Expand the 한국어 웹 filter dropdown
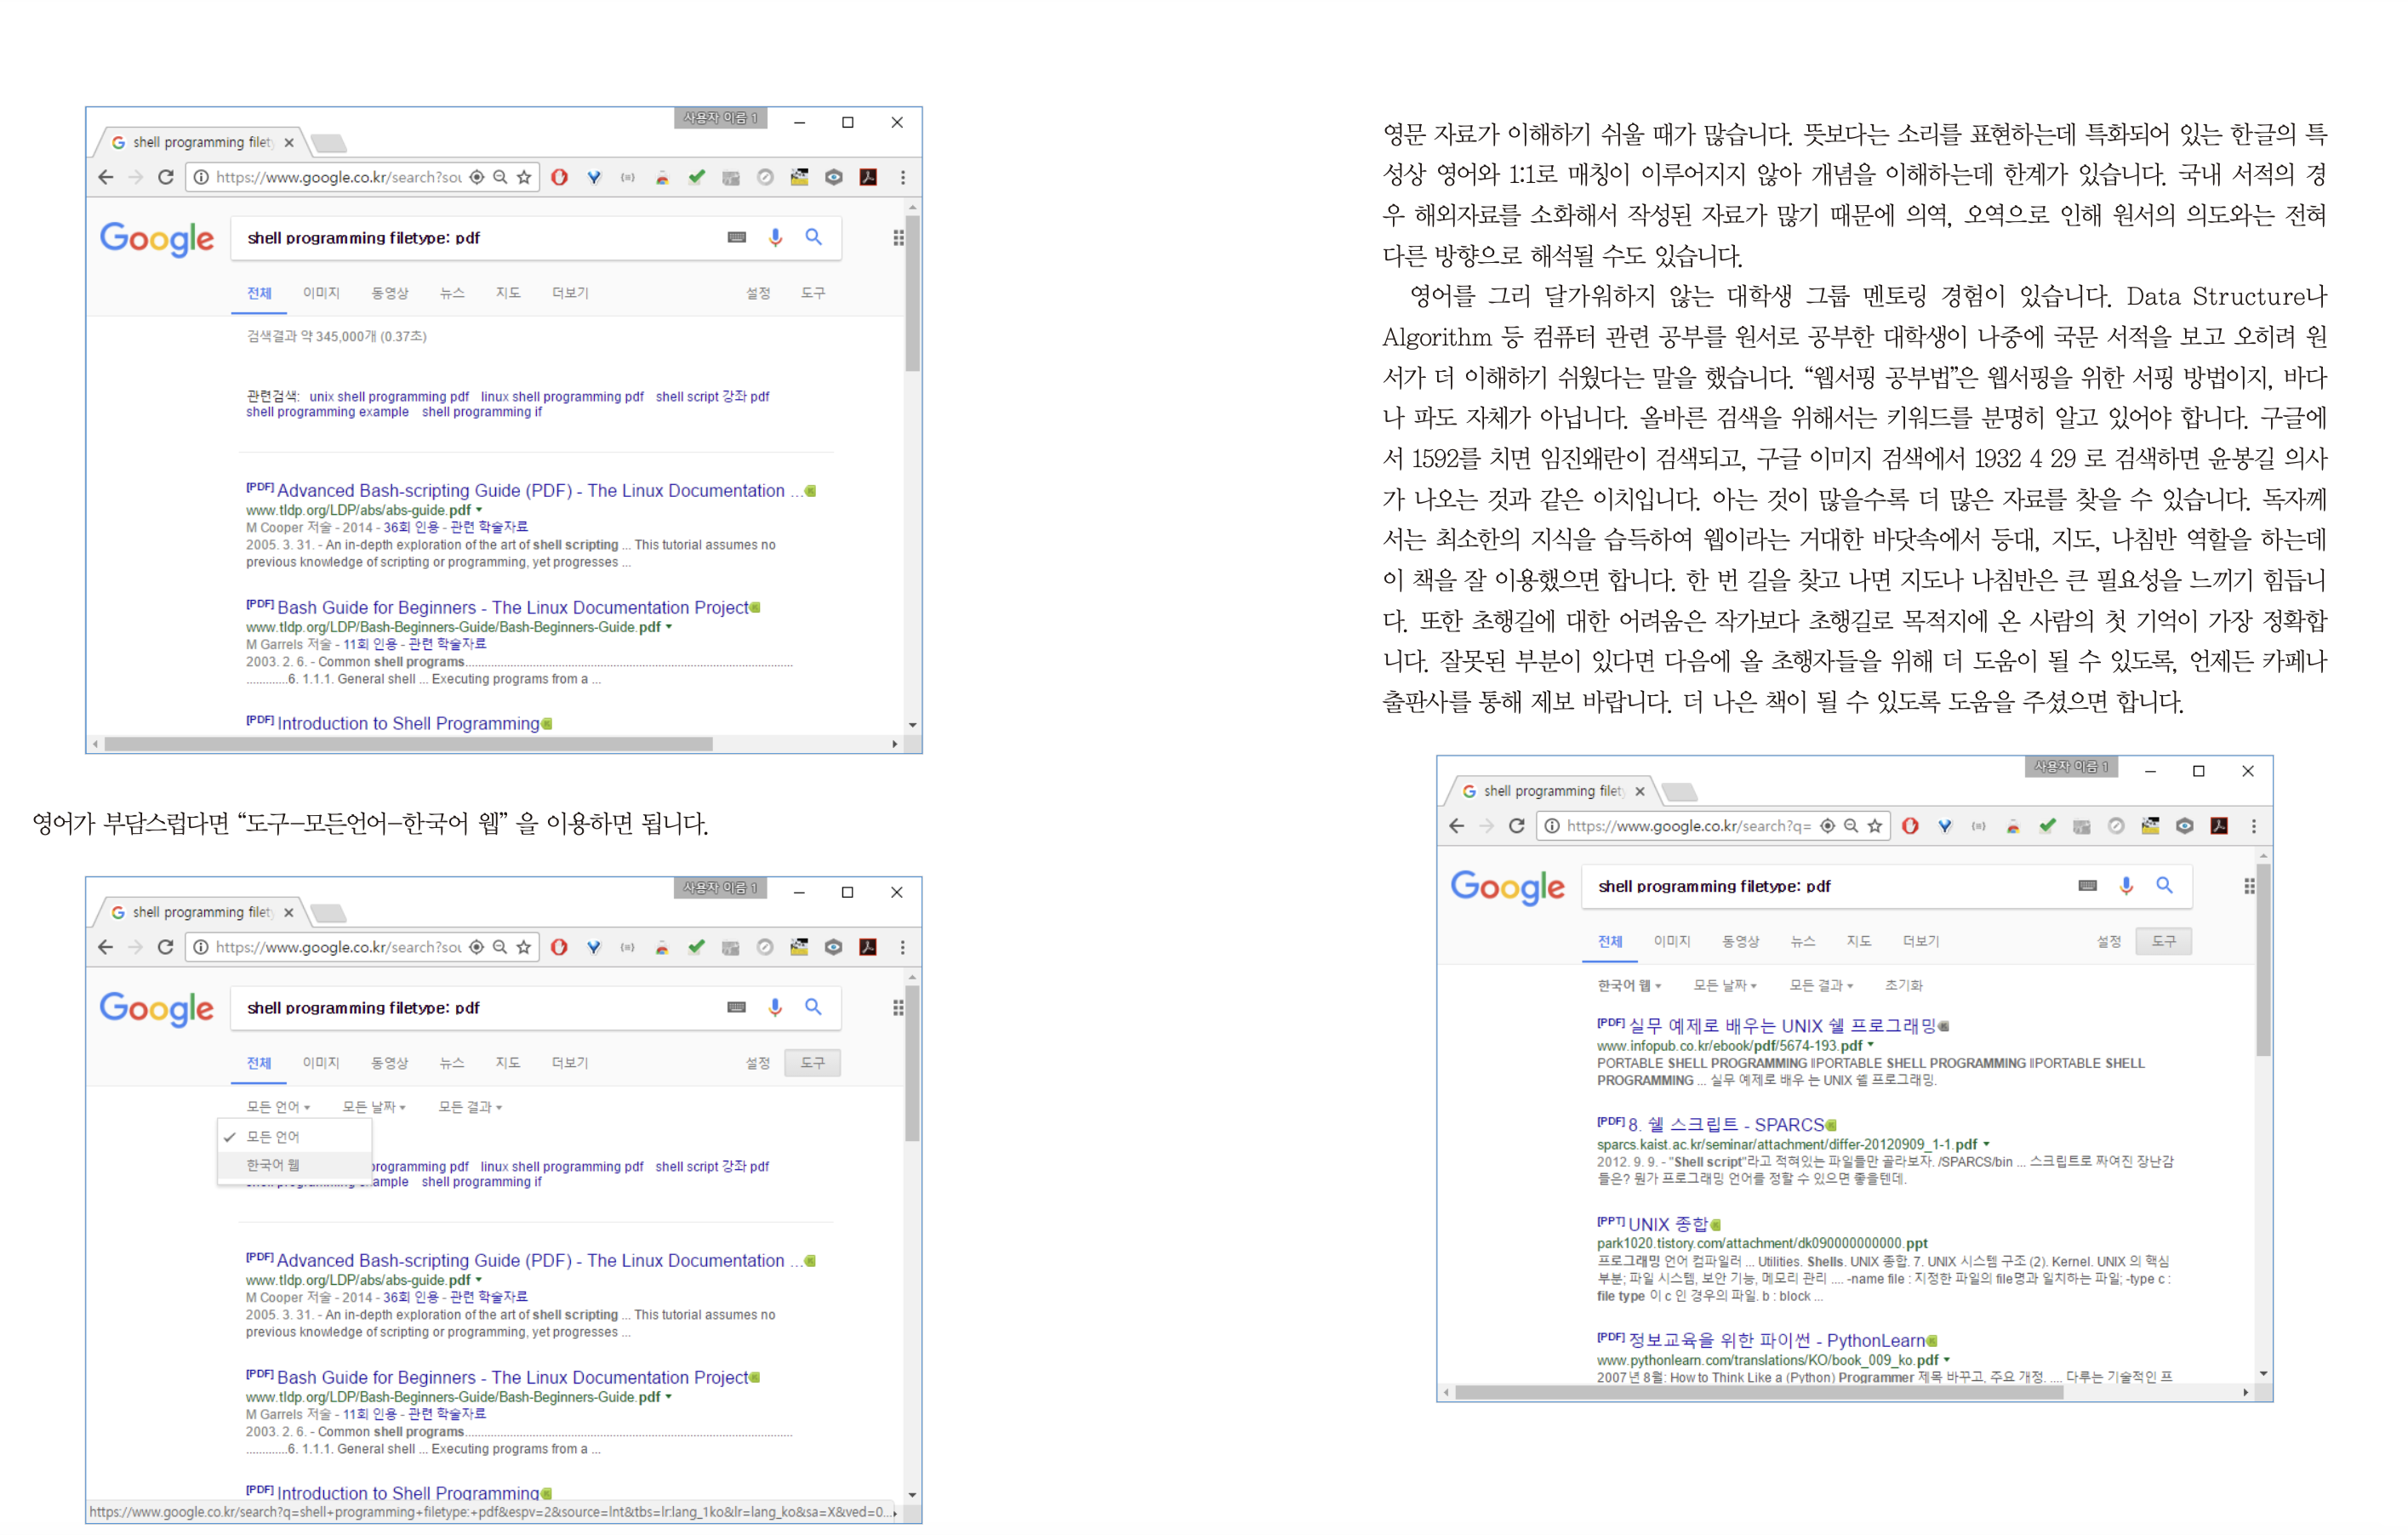This screenshot has height=1535, width=2408. pos(1629,985)
